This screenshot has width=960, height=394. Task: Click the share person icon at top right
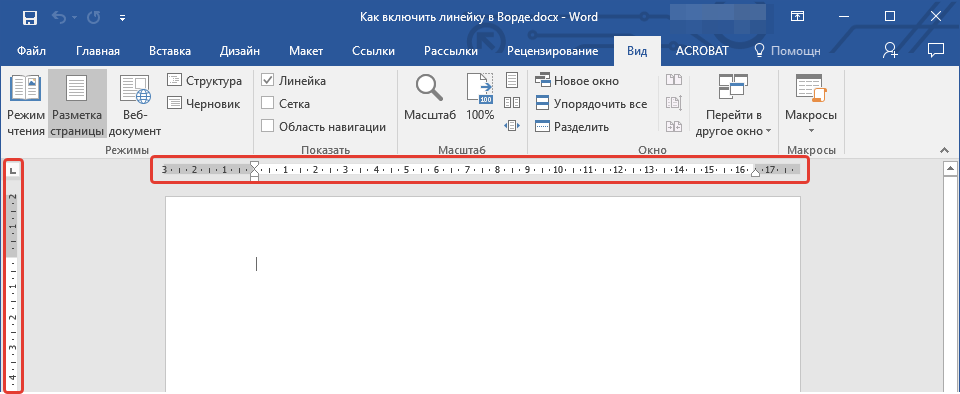click(x=890, y=51)
